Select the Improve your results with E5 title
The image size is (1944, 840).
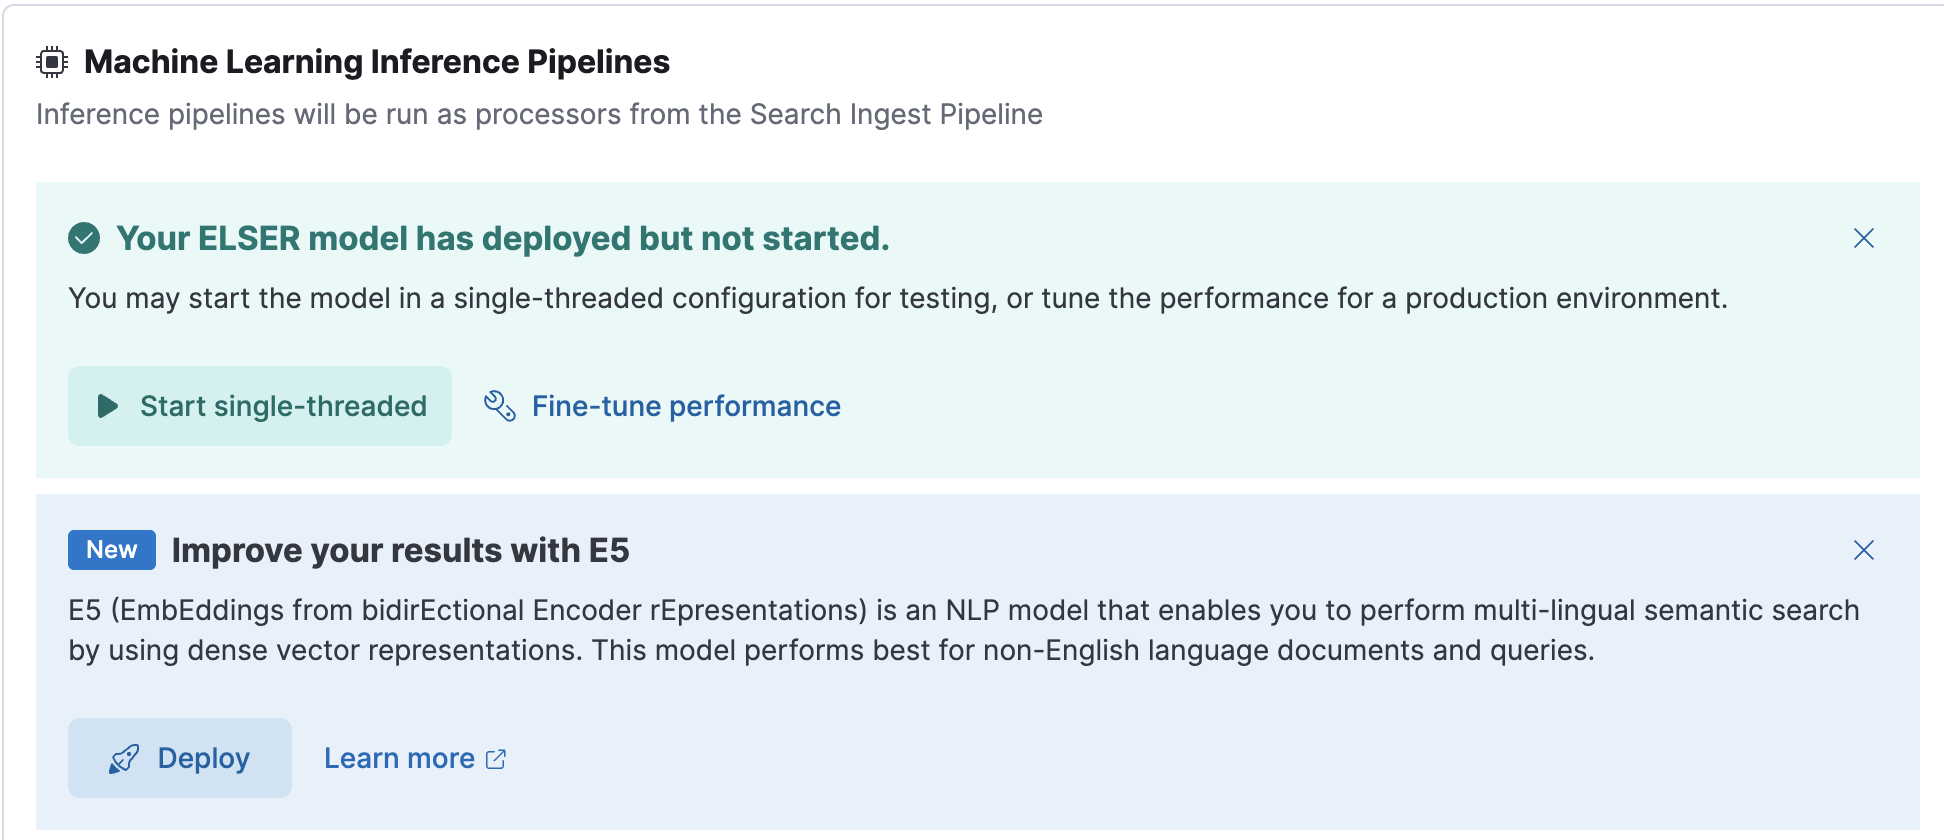401,549
